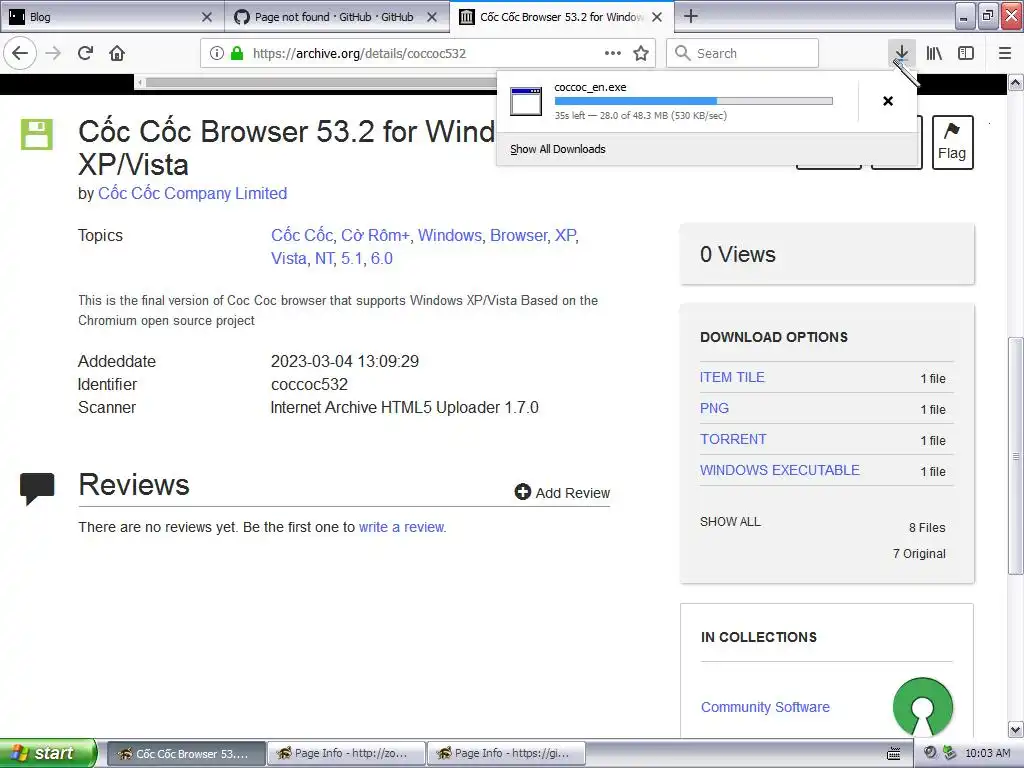Open Page Info https://gi... taskbar window

click(506, 753)
